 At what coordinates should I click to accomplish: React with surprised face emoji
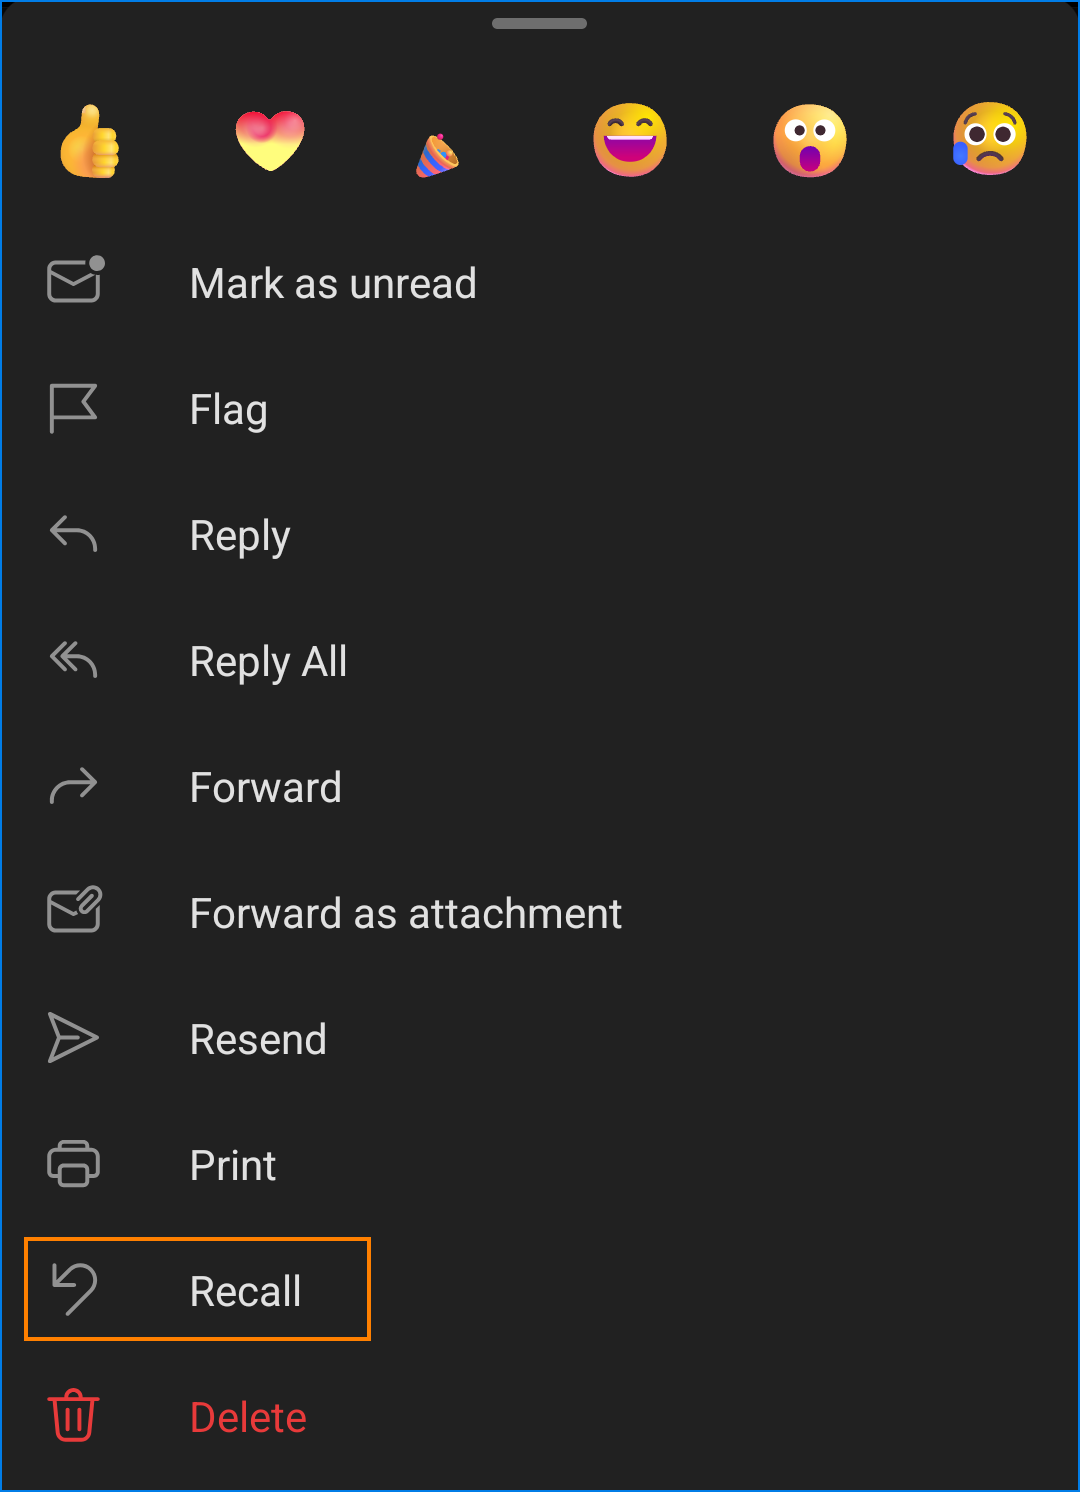pyautogui.click(x=810, y=140)
